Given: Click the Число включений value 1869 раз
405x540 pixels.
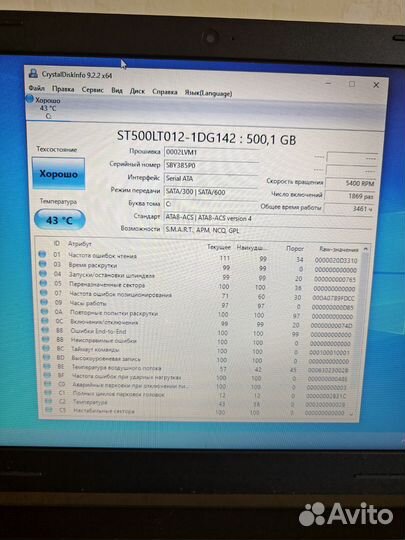Looking at the screenshot, I should point(350,196).
